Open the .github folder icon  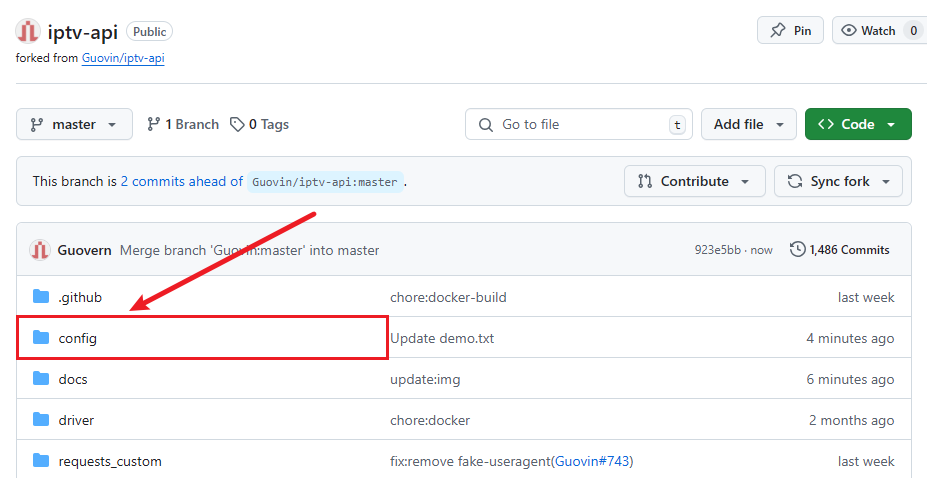[x=41, y=297]
